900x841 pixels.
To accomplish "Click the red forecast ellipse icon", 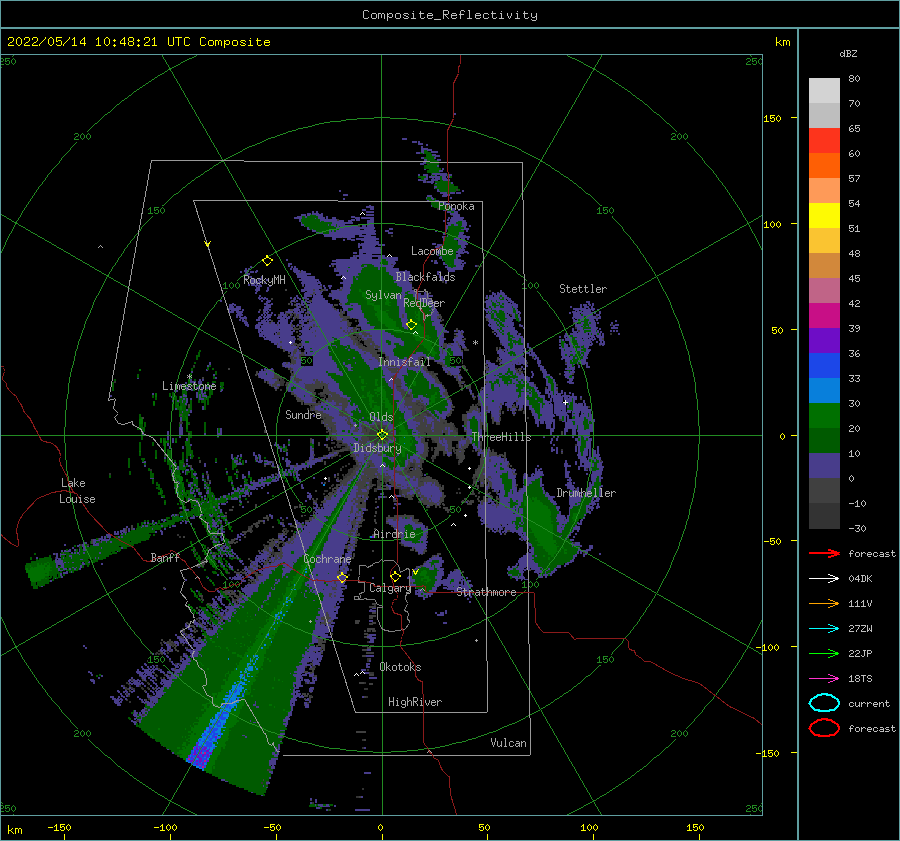I will [x=824, y=728].
